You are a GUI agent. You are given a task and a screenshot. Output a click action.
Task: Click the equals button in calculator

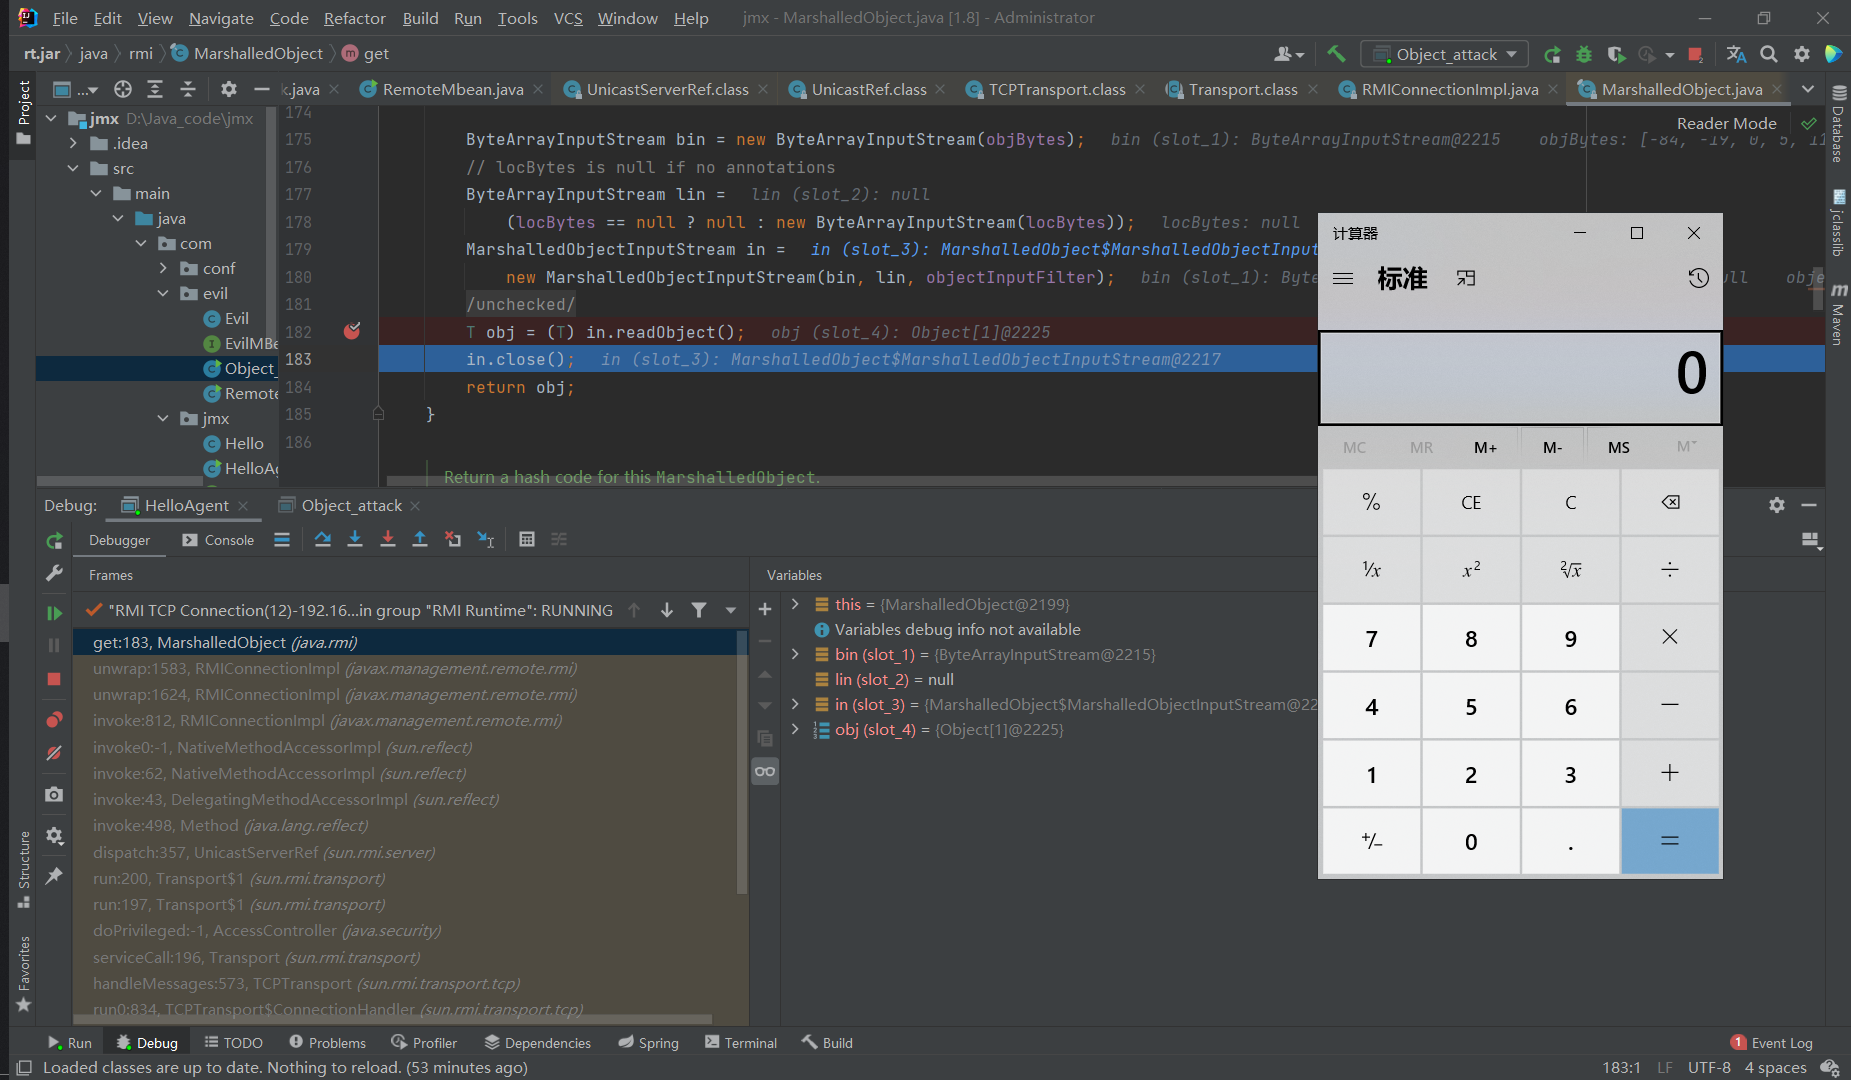point(1670,841)
